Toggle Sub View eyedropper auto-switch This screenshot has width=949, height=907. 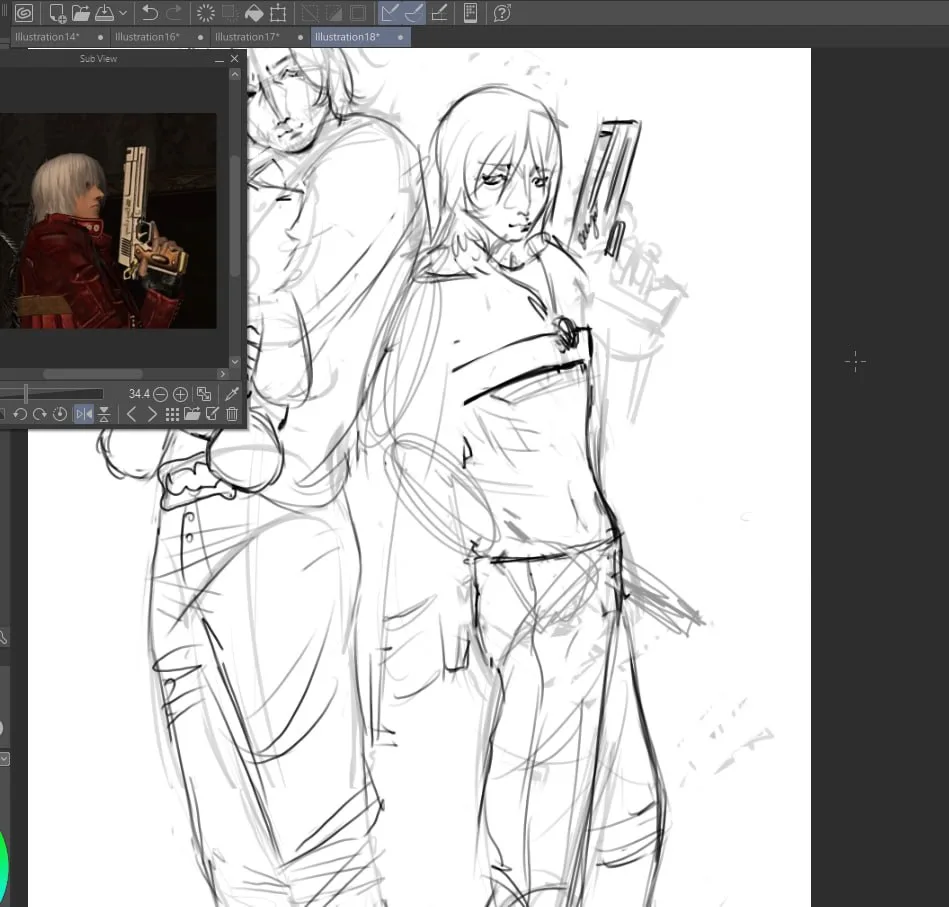pyautogui.click(x=232, y=395)
